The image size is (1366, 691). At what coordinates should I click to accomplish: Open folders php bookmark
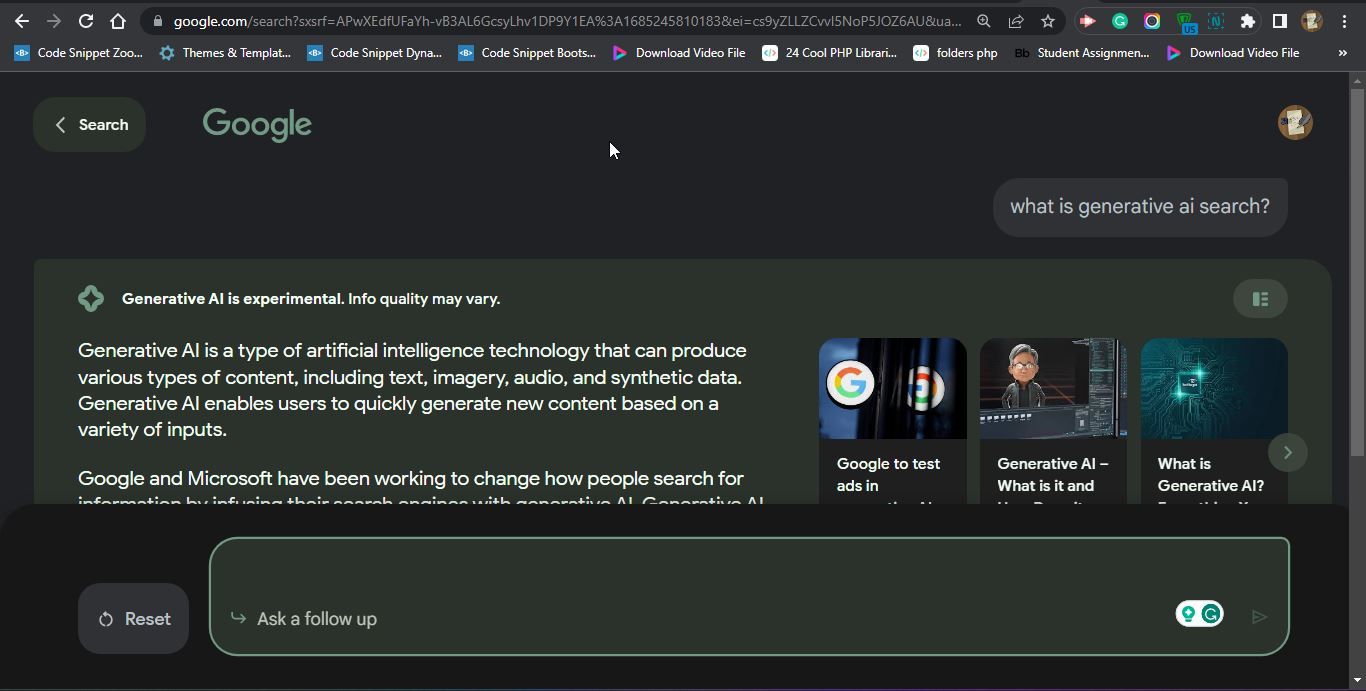coord(955,53)
